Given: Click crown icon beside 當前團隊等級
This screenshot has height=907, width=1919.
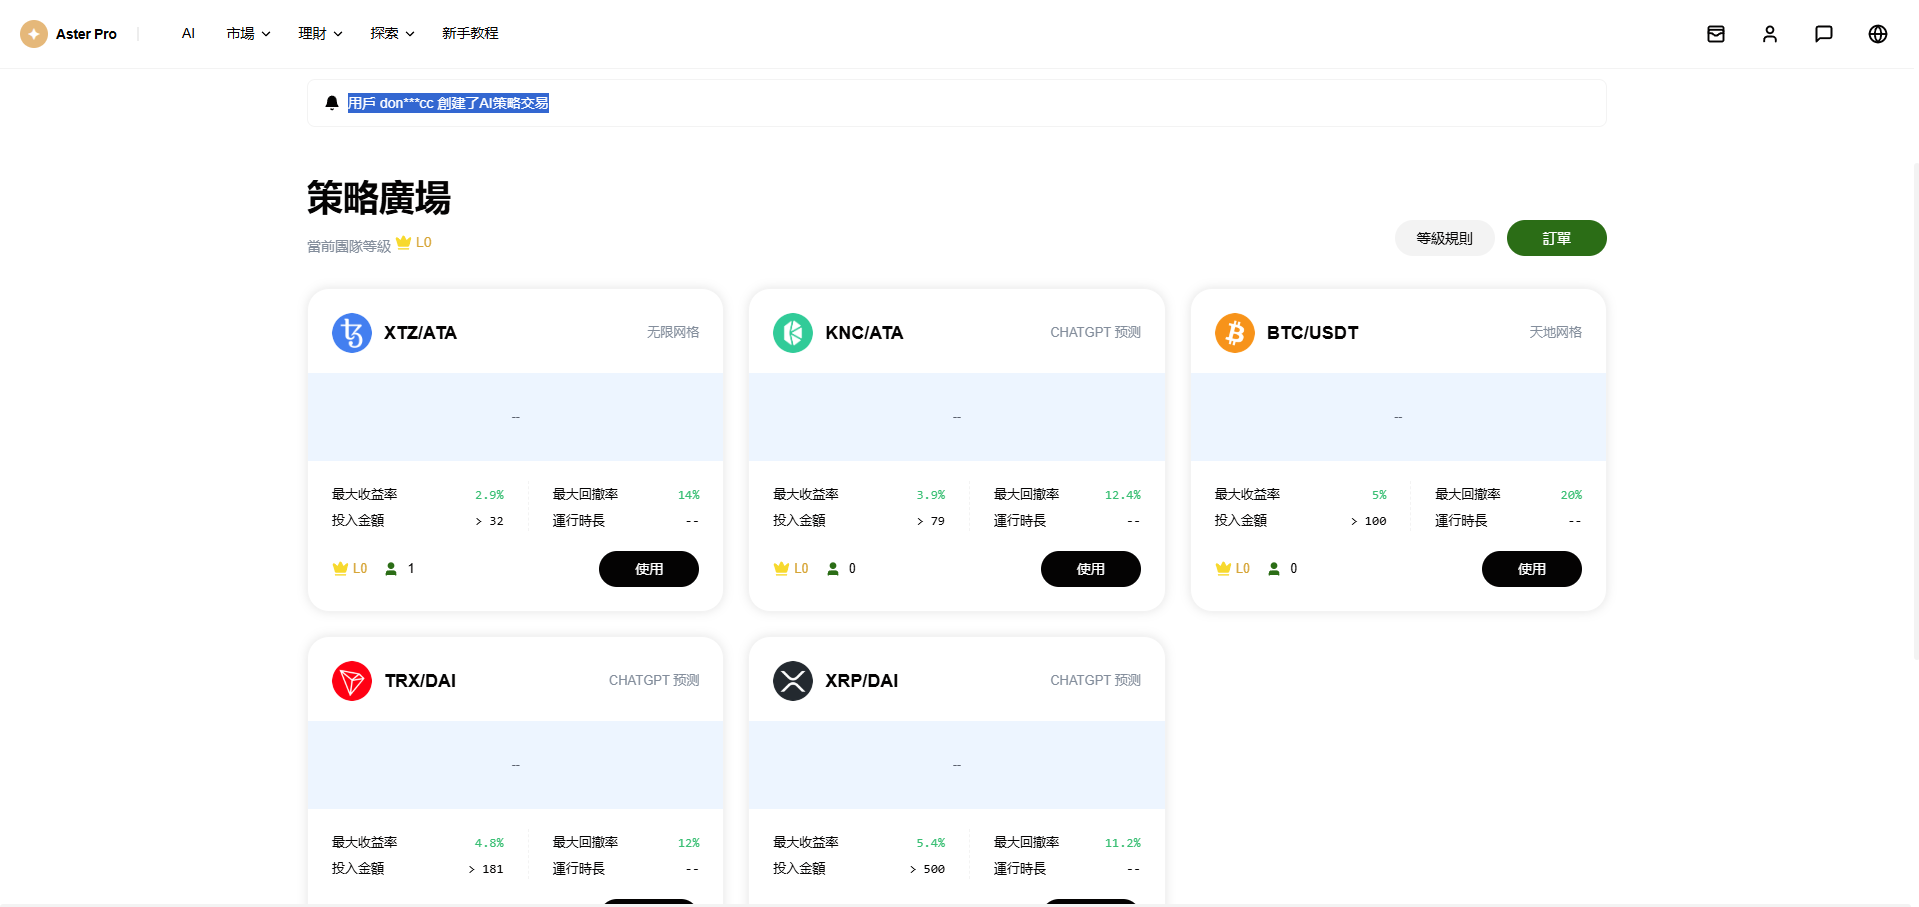Looking at the screenshot, I should (x=404, y=242).
